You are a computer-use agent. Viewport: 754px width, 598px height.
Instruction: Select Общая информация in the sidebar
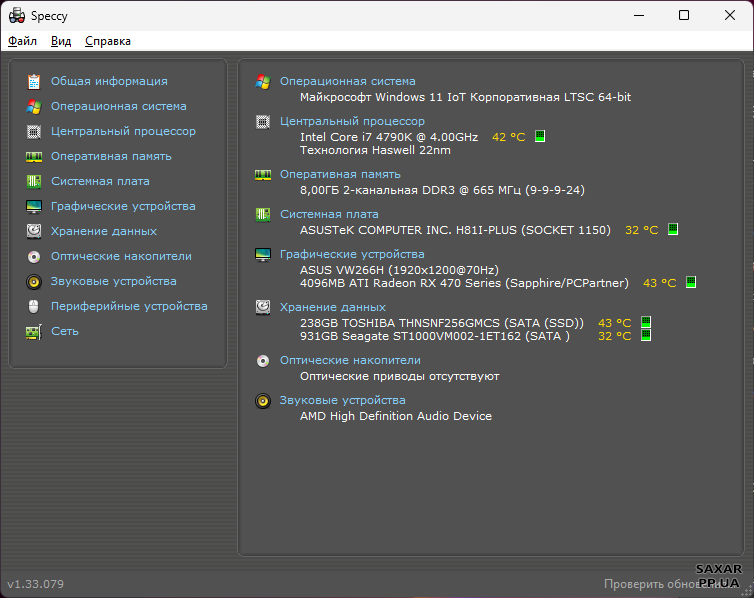tap(109, 81)
